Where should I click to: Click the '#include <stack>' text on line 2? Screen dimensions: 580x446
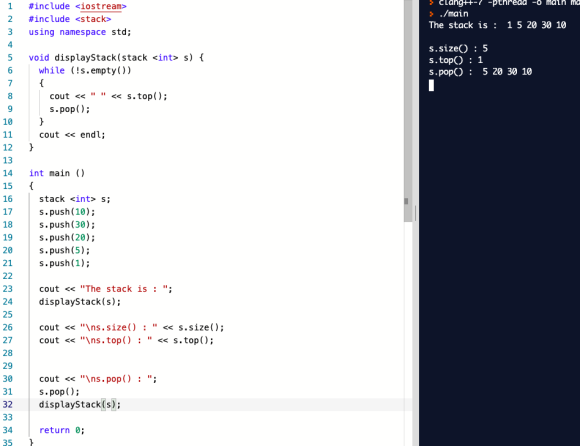point(70,19)
